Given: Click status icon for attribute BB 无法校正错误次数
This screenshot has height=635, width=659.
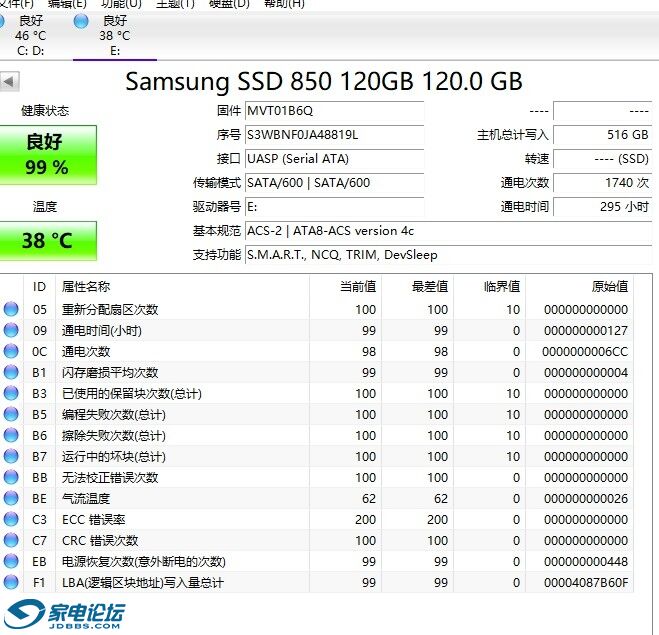Looking at the screenshot, I should click(x=11, y=477).
